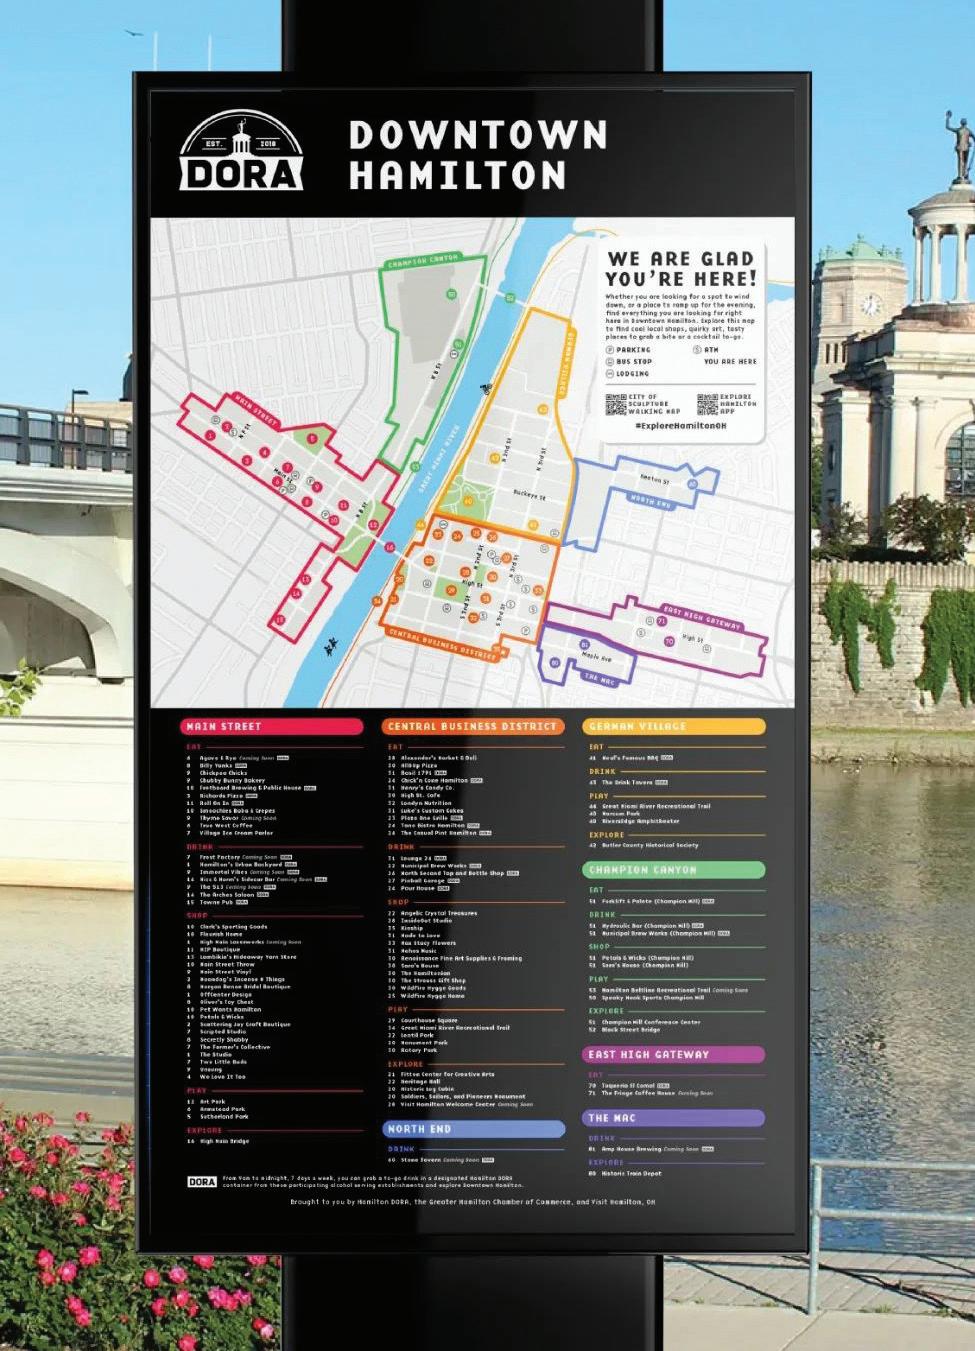Click 'Secretly Shabby' listing
Screen dimensions: 975x1351
(224, 1040)
